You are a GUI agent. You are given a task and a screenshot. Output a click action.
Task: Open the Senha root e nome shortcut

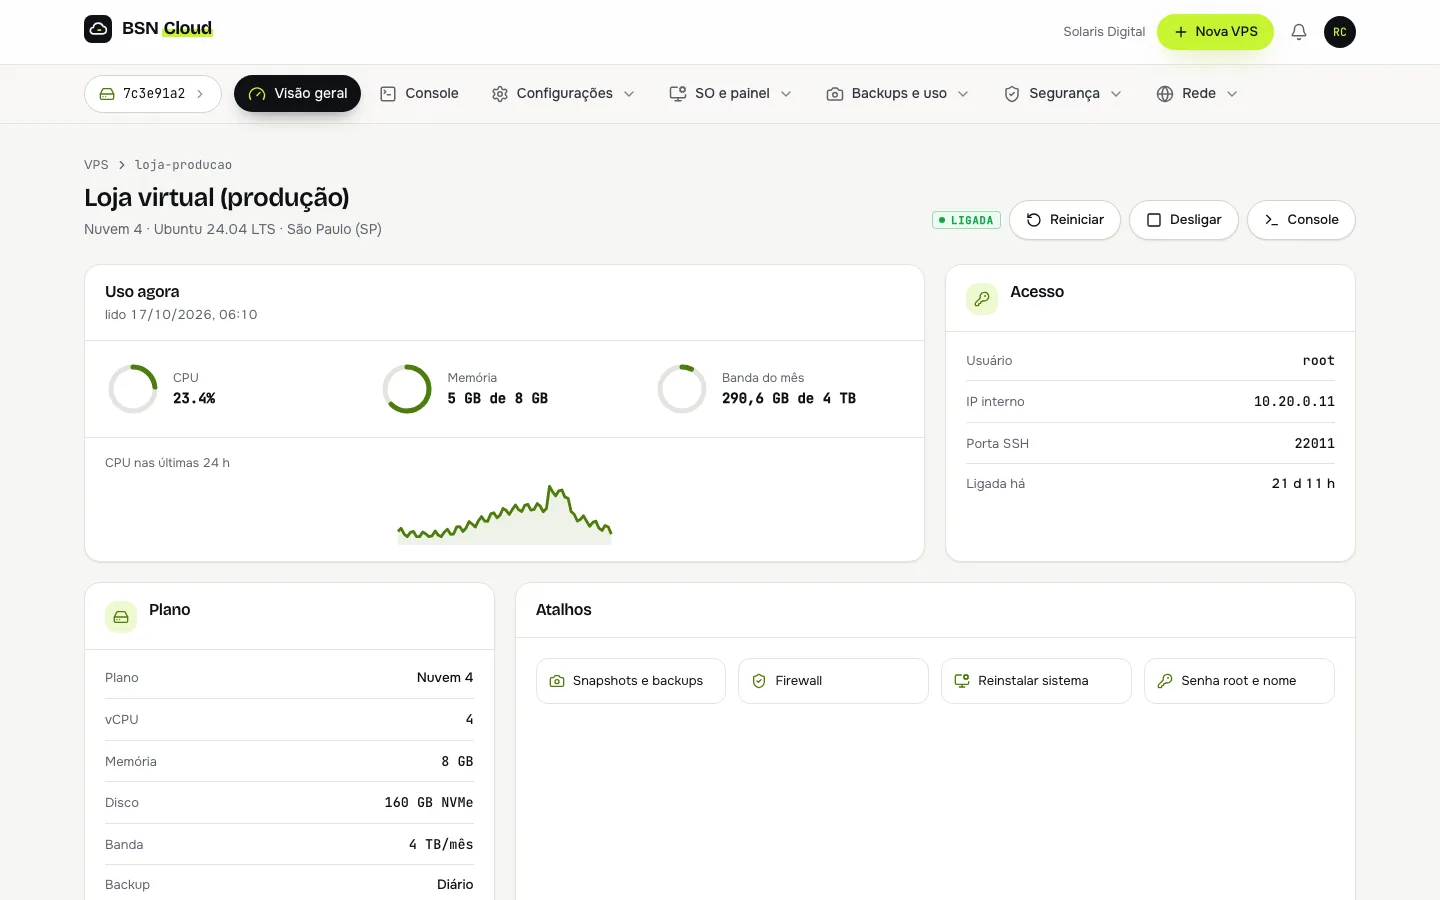[x=1239, y=681]
